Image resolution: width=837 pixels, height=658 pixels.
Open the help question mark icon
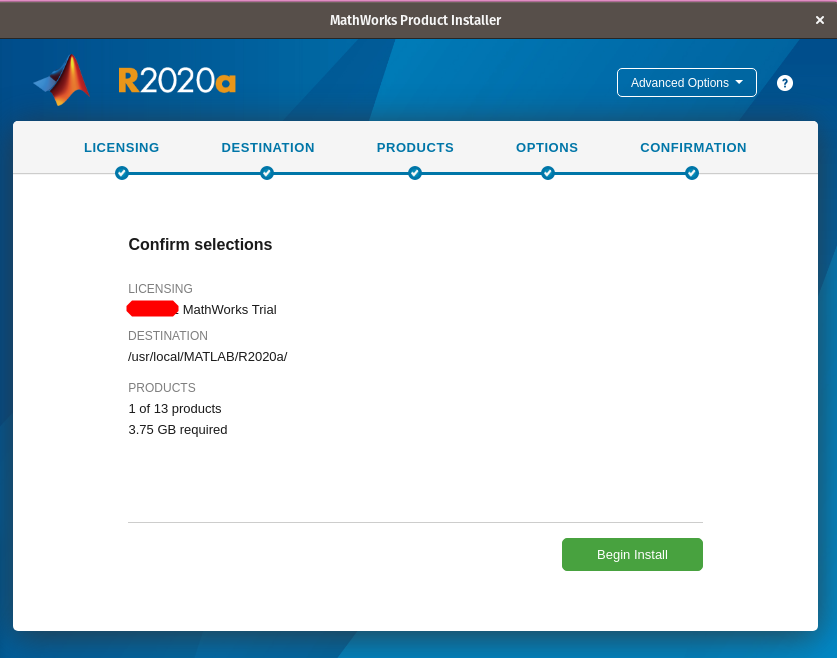pyautogui.click(x=785, y=83)
